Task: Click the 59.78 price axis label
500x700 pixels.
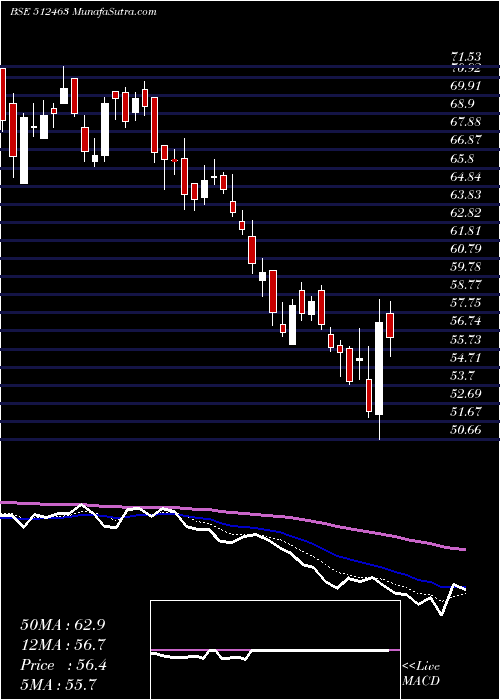Action: point(466,267)
